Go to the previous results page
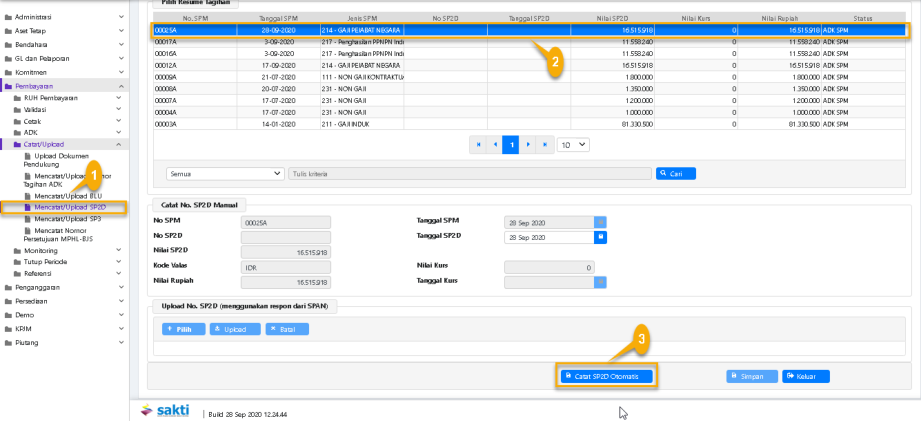921x421 pixels. [494, 144]
